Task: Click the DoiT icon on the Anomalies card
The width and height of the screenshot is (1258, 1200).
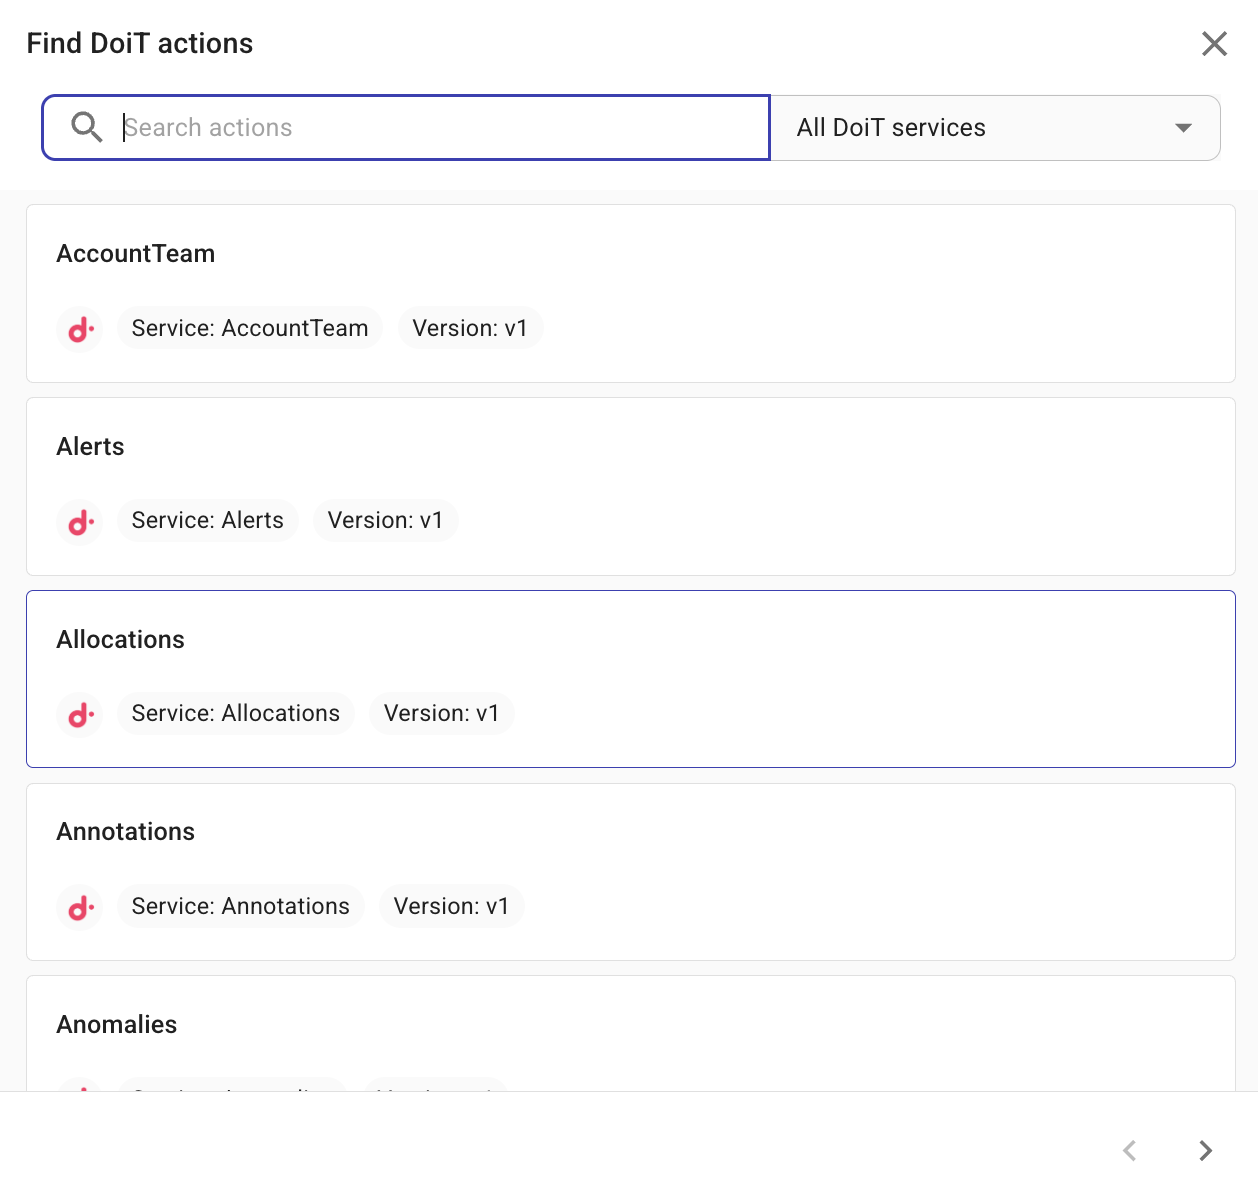Action: (80, 1090)
